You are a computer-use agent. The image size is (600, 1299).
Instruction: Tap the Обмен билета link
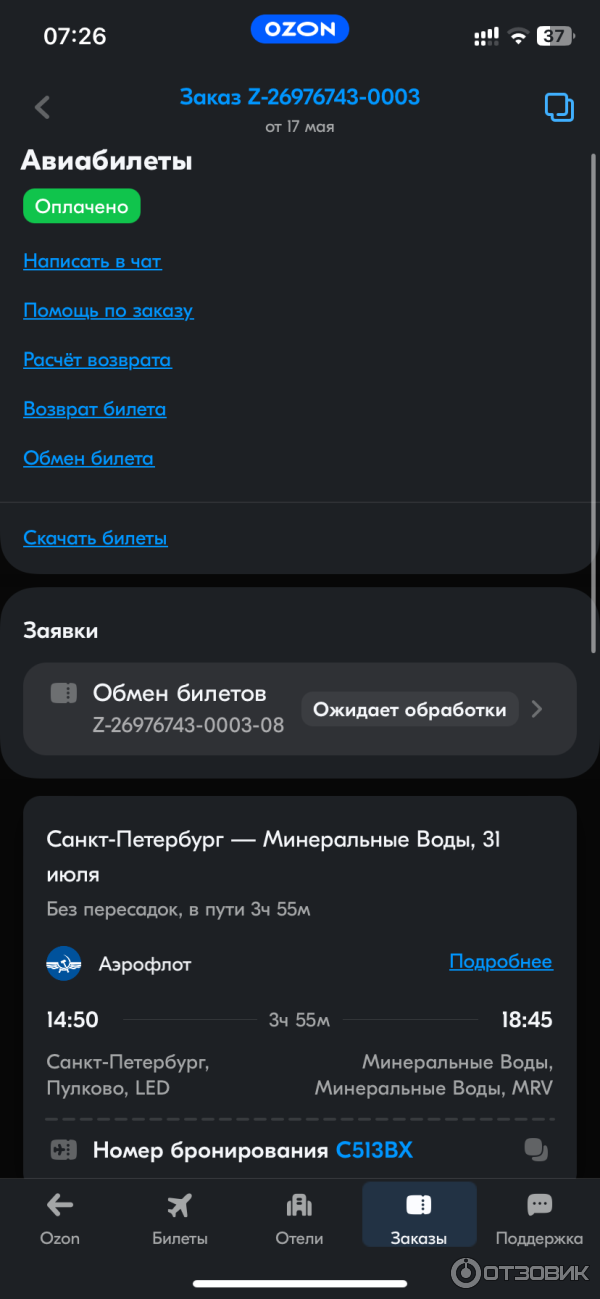[x=89, y=459]
